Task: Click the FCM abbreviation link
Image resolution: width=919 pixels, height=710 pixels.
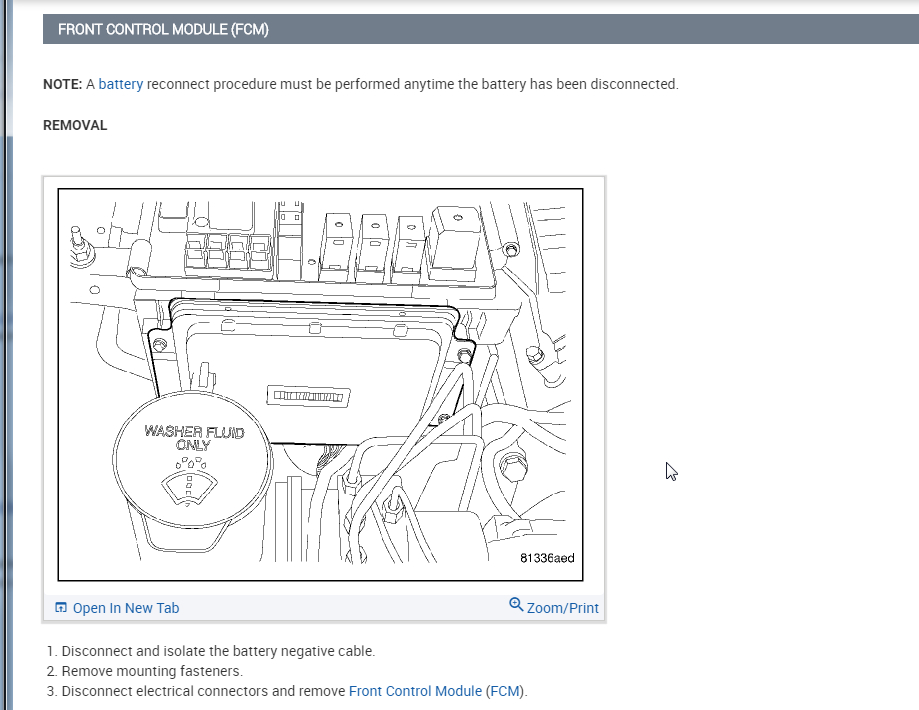Action: point(505,691)
